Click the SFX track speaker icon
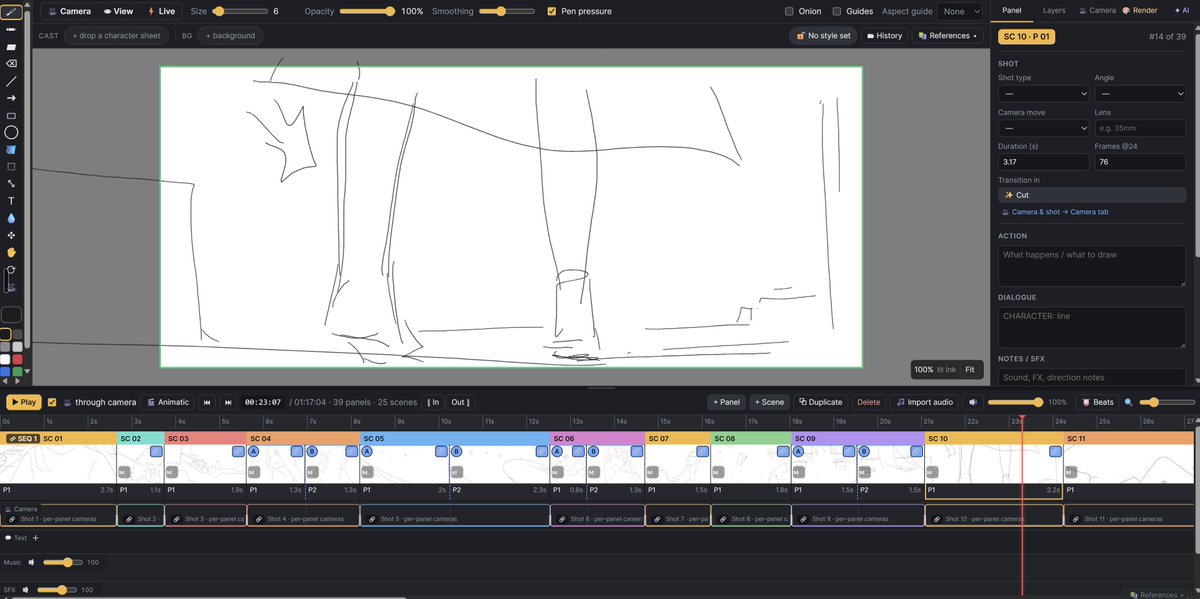The width and height of the screenshot is (1200, 599). [27, 590]
